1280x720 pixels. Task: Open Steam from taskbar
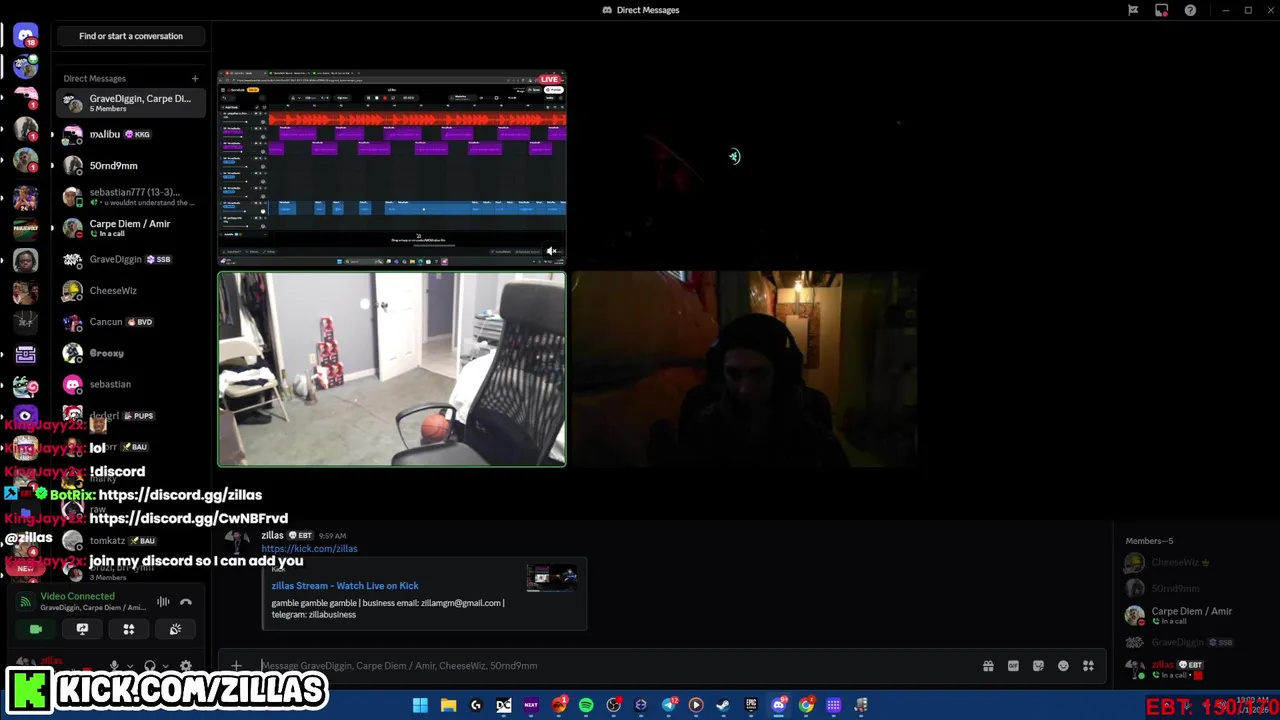724,705
